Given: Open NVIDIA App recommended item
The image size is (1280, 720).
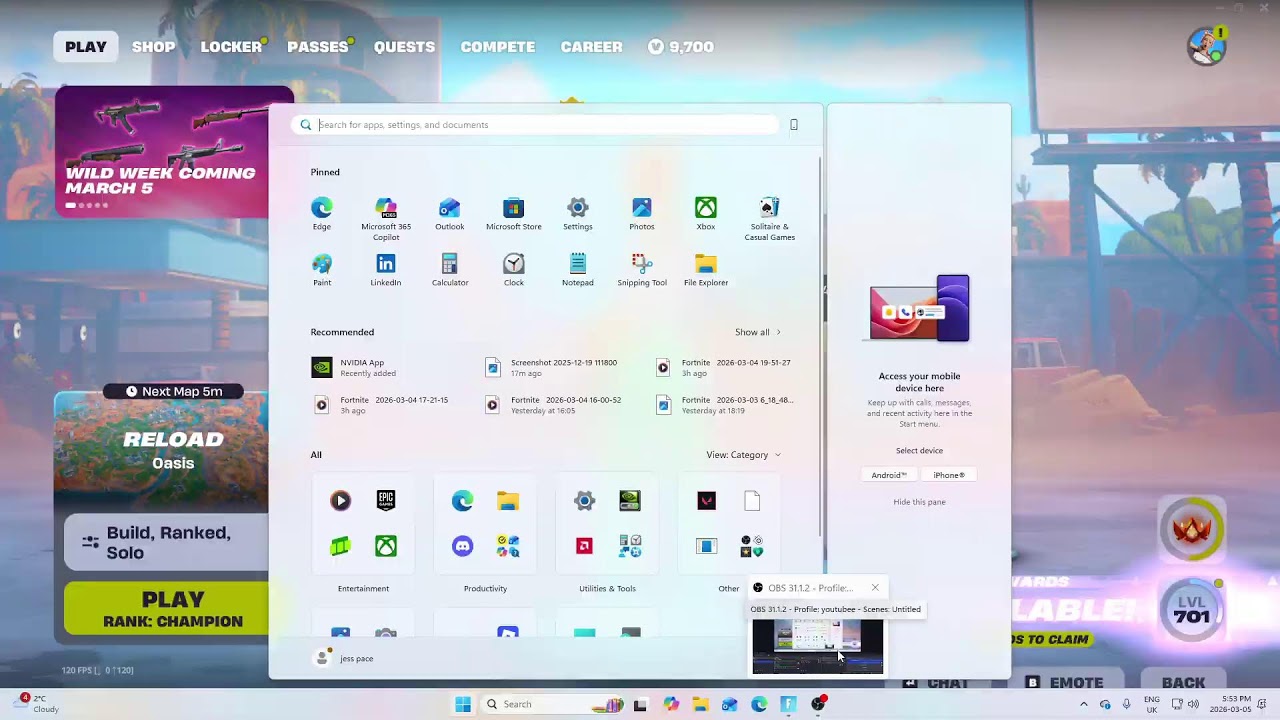Looking at the screenshot, I should [354, 368].
